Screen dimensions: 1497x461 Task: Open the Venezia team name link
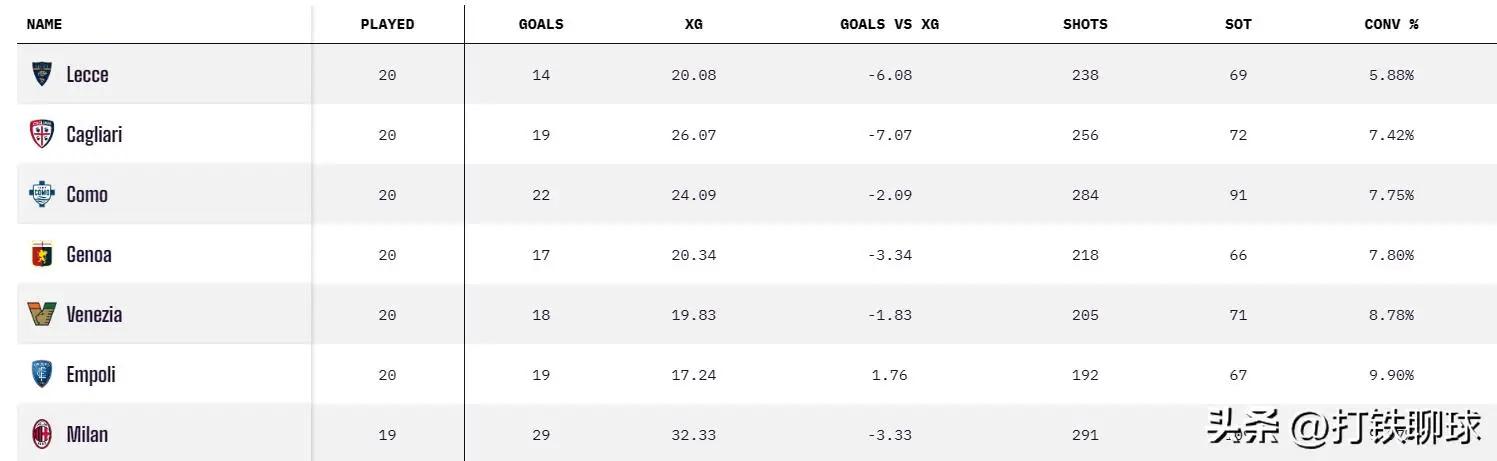pos(94,314)
